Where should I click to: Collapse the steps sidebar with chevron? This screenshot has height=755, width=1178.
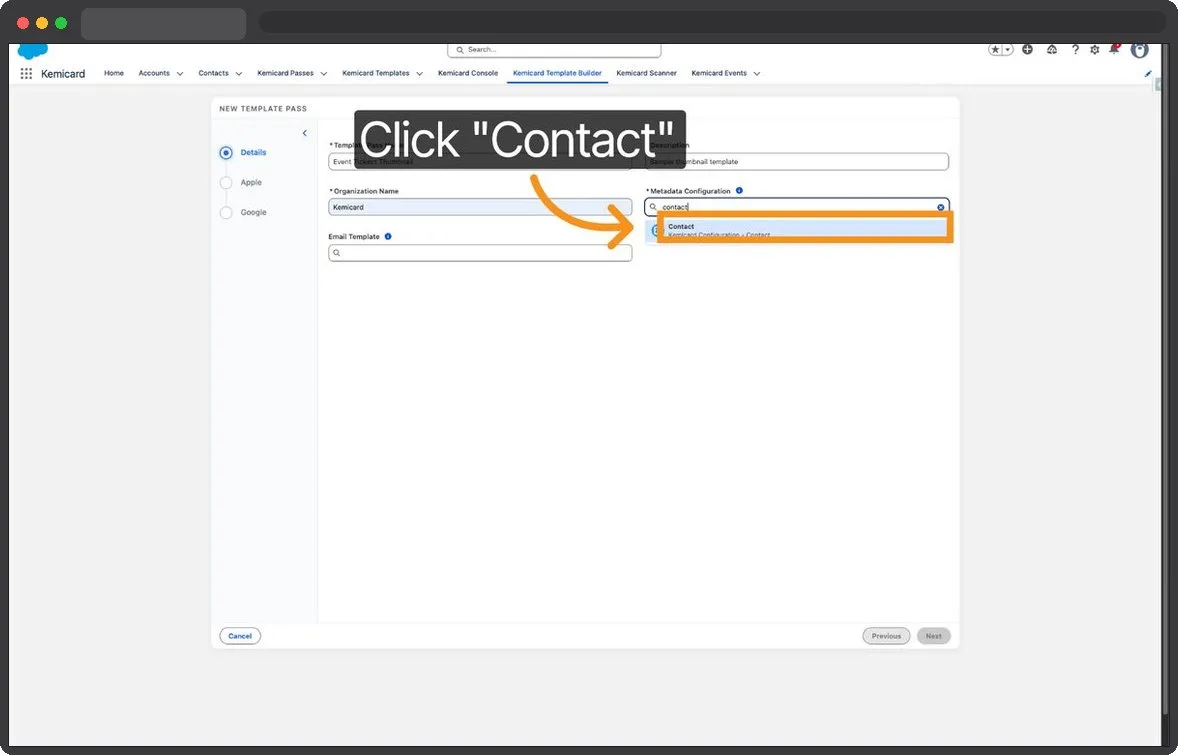click(x=304, y=133)
